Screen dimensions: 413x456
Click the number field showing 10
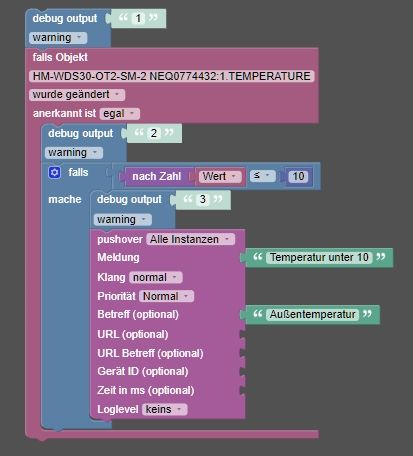298,176
